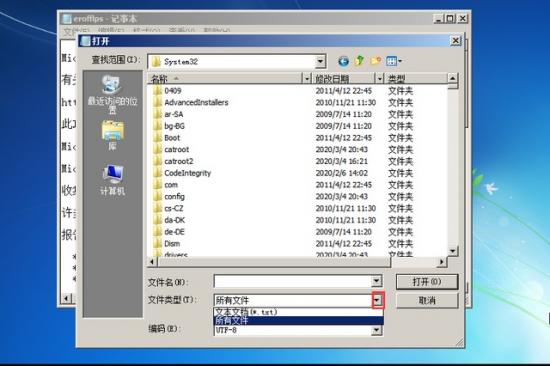
Task: Select the de-DE folder icon
Action: click(157, 232)
